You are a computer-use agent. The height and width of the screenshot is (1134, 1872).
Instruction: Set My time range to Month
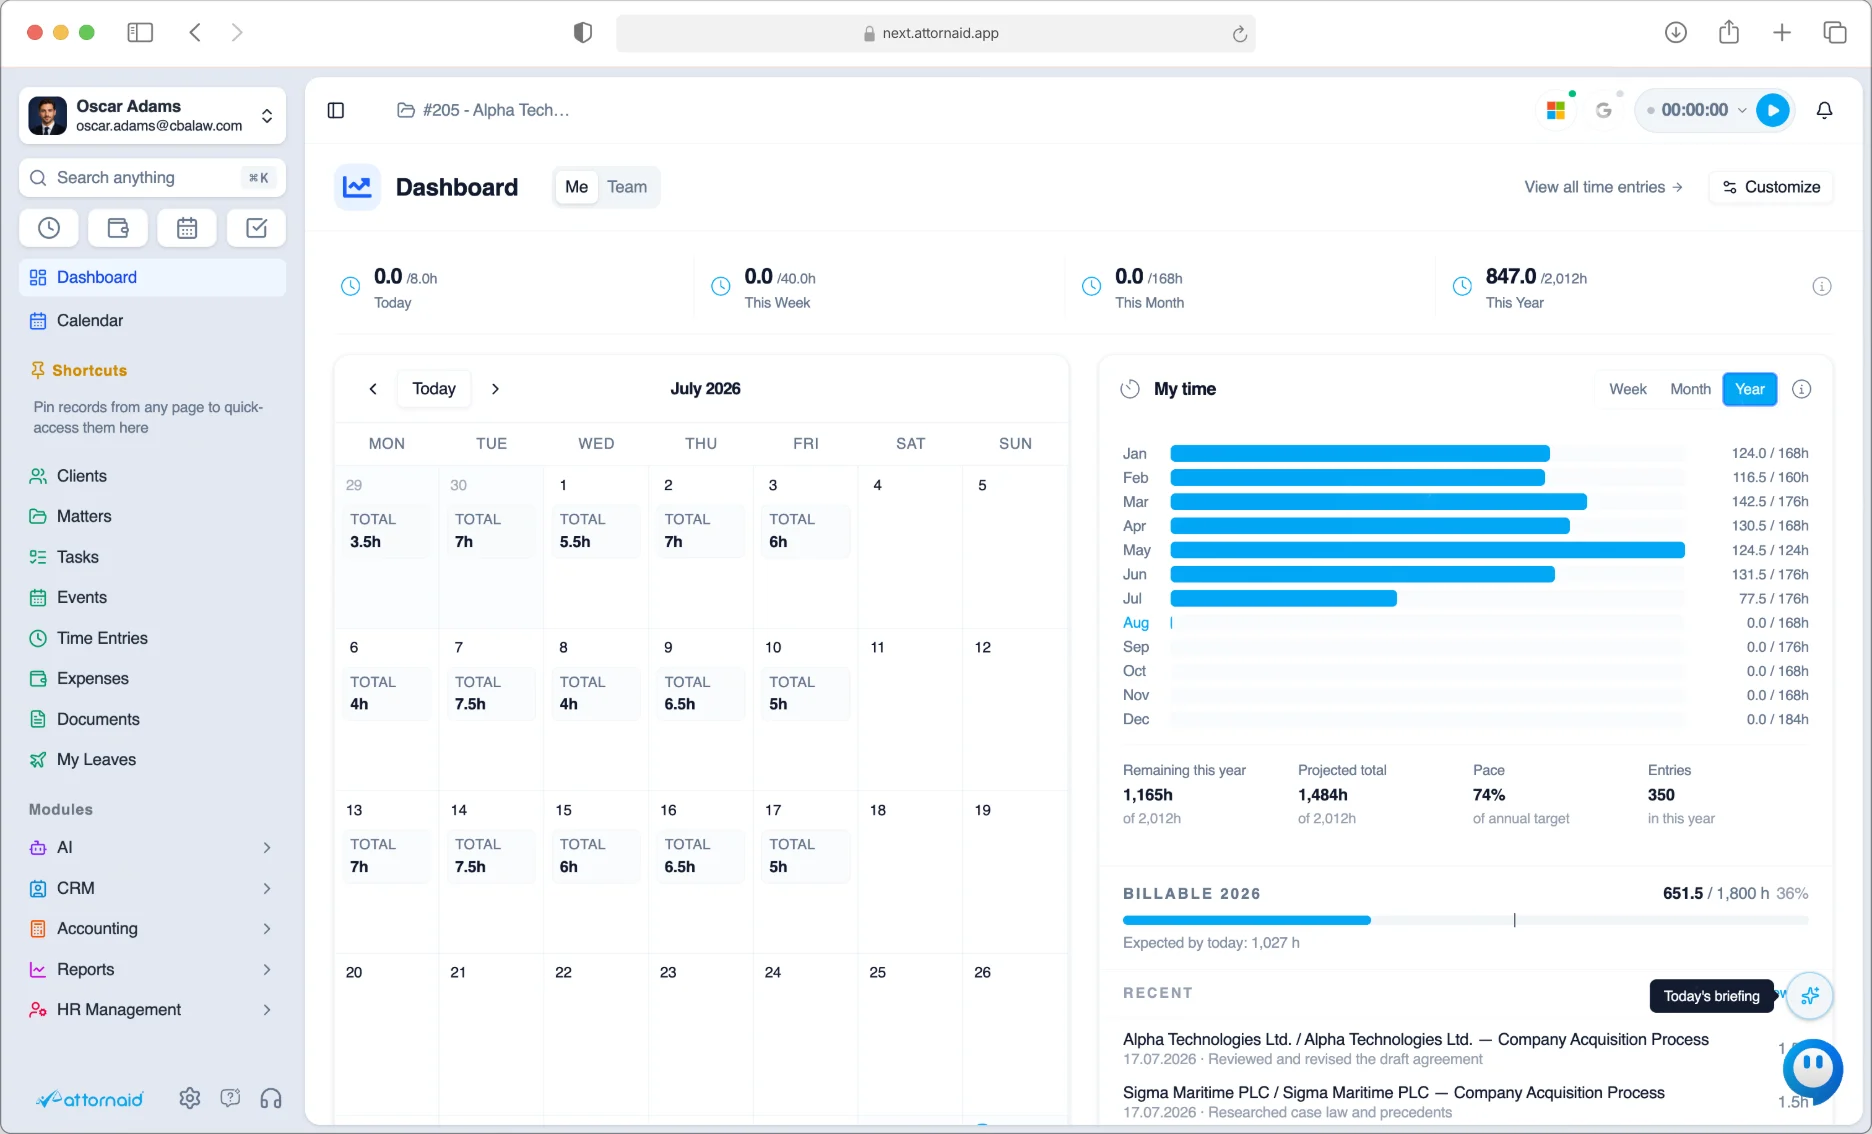(1690, 389)
